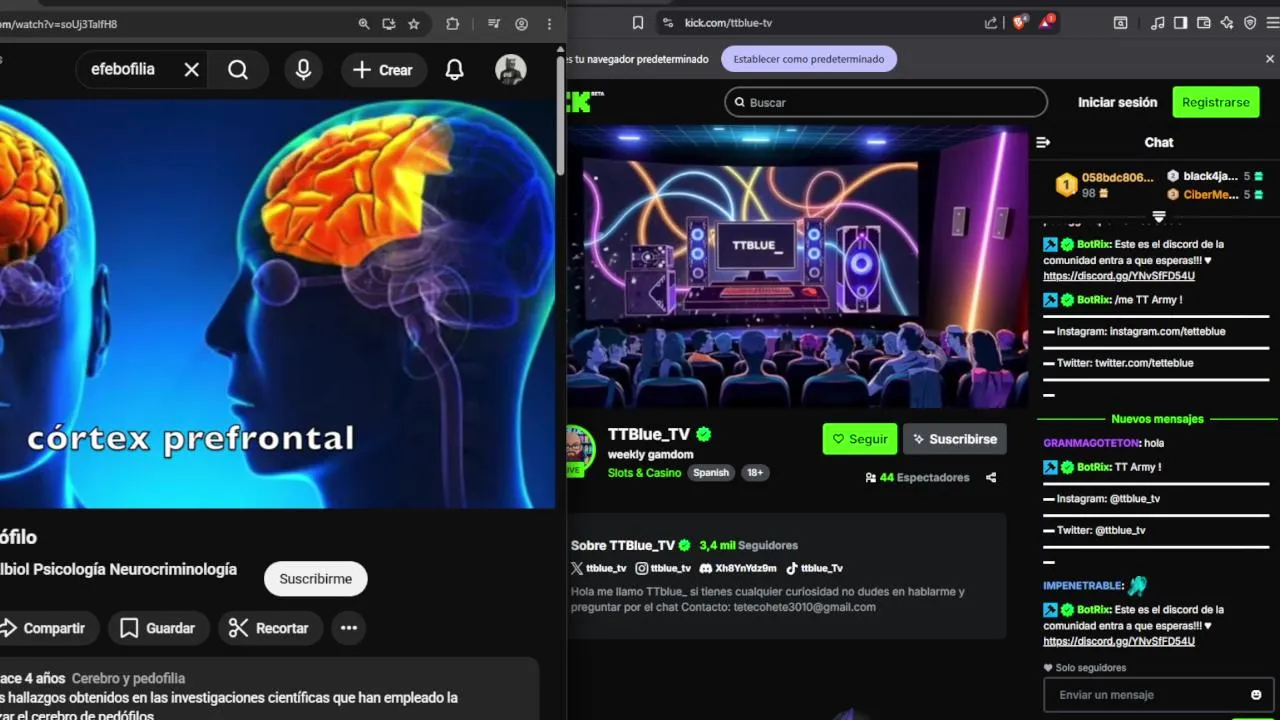Open YouTube account avatar menu
Screen dimensions: 1280x720
click(511, 69)
